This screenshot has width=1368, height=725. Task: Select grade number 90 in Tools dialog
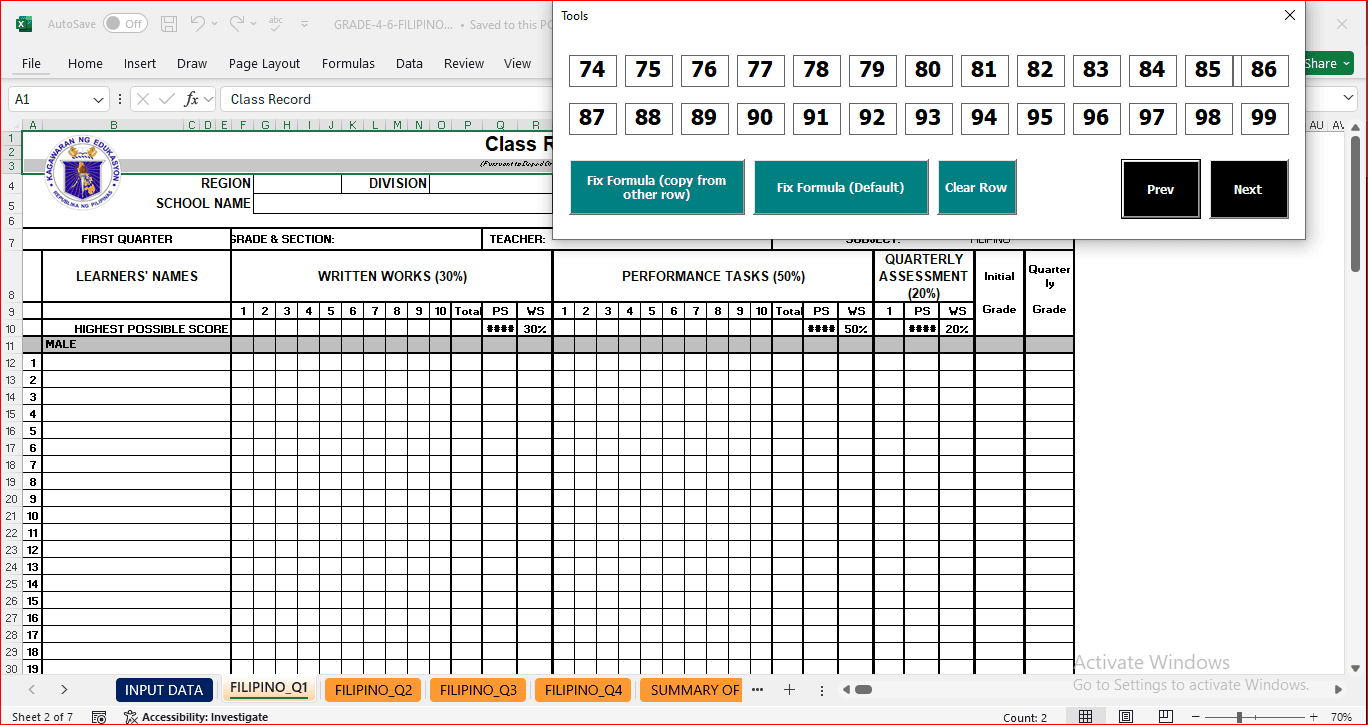coord(760,118)
